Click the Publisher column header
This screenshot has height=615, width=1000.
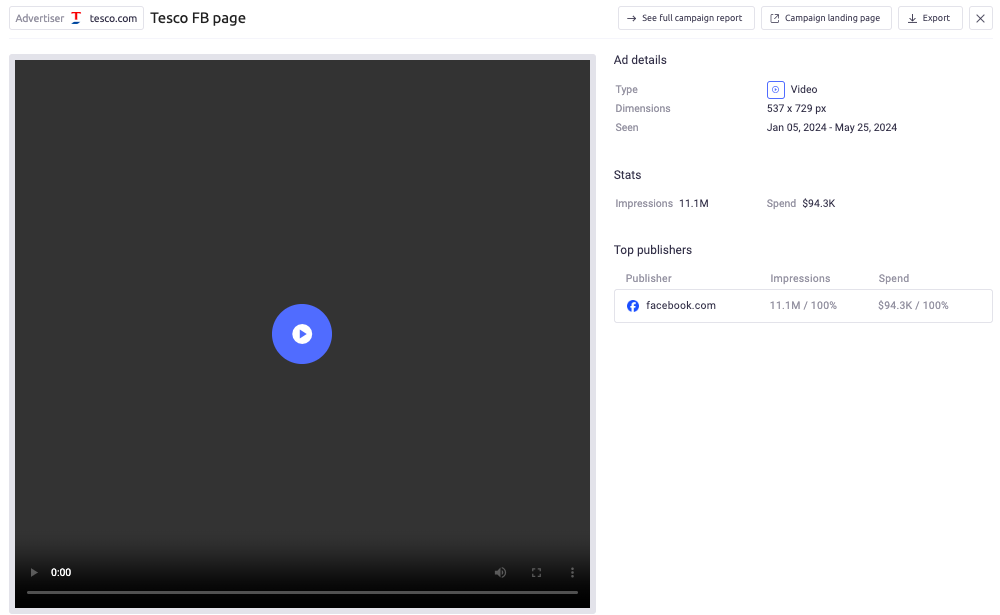[648, 278]
